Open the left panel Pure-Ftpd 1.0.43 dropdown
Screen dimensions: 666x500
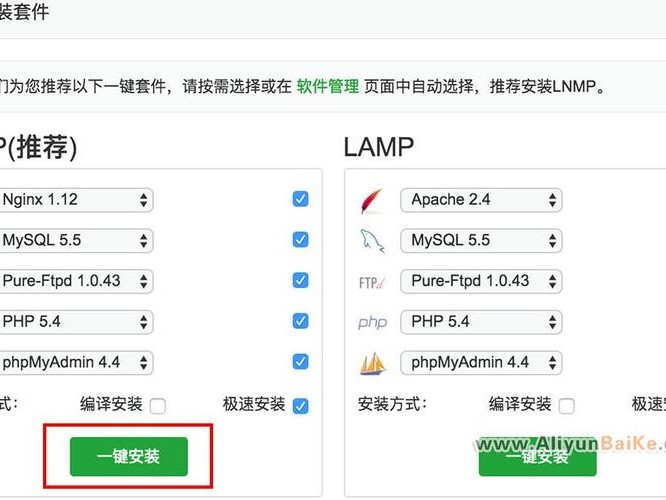click(76, 281)
